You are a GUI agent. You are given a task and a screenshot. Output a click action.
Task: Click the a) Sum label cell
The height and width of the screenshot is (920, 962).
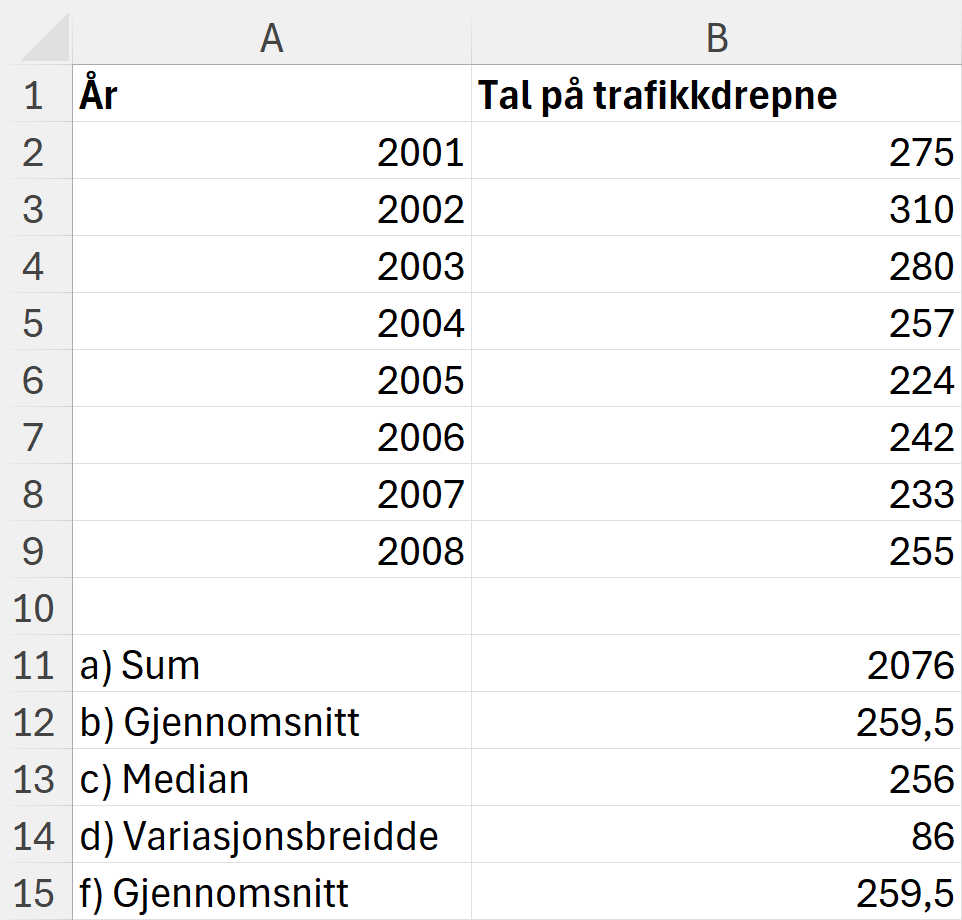(x=270, y=665)
